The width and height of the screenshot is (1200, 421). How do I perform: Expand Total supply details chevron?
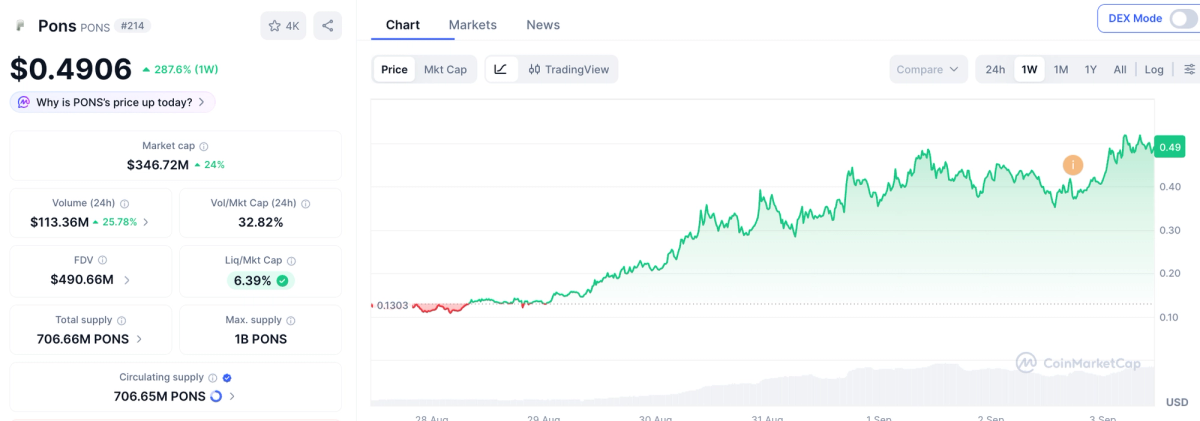pos(139,339)
